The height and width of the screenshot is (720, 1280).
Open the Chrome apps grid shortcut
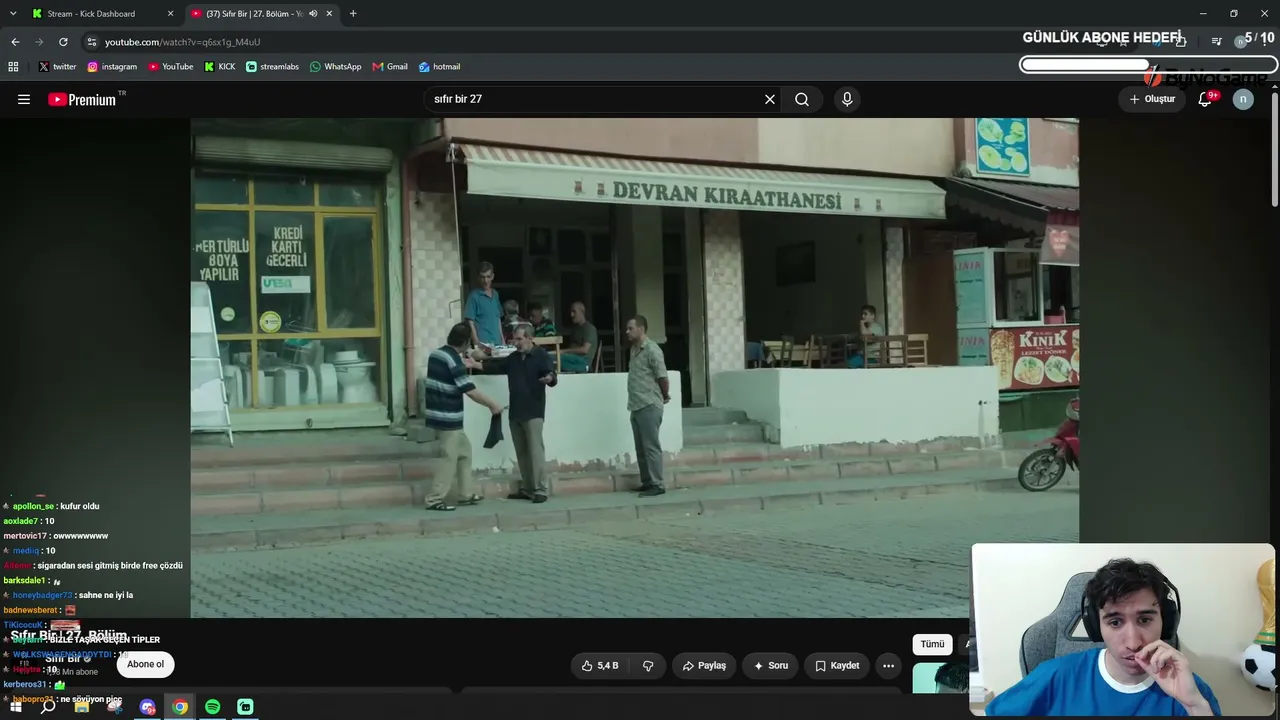(x=13, y=67)
